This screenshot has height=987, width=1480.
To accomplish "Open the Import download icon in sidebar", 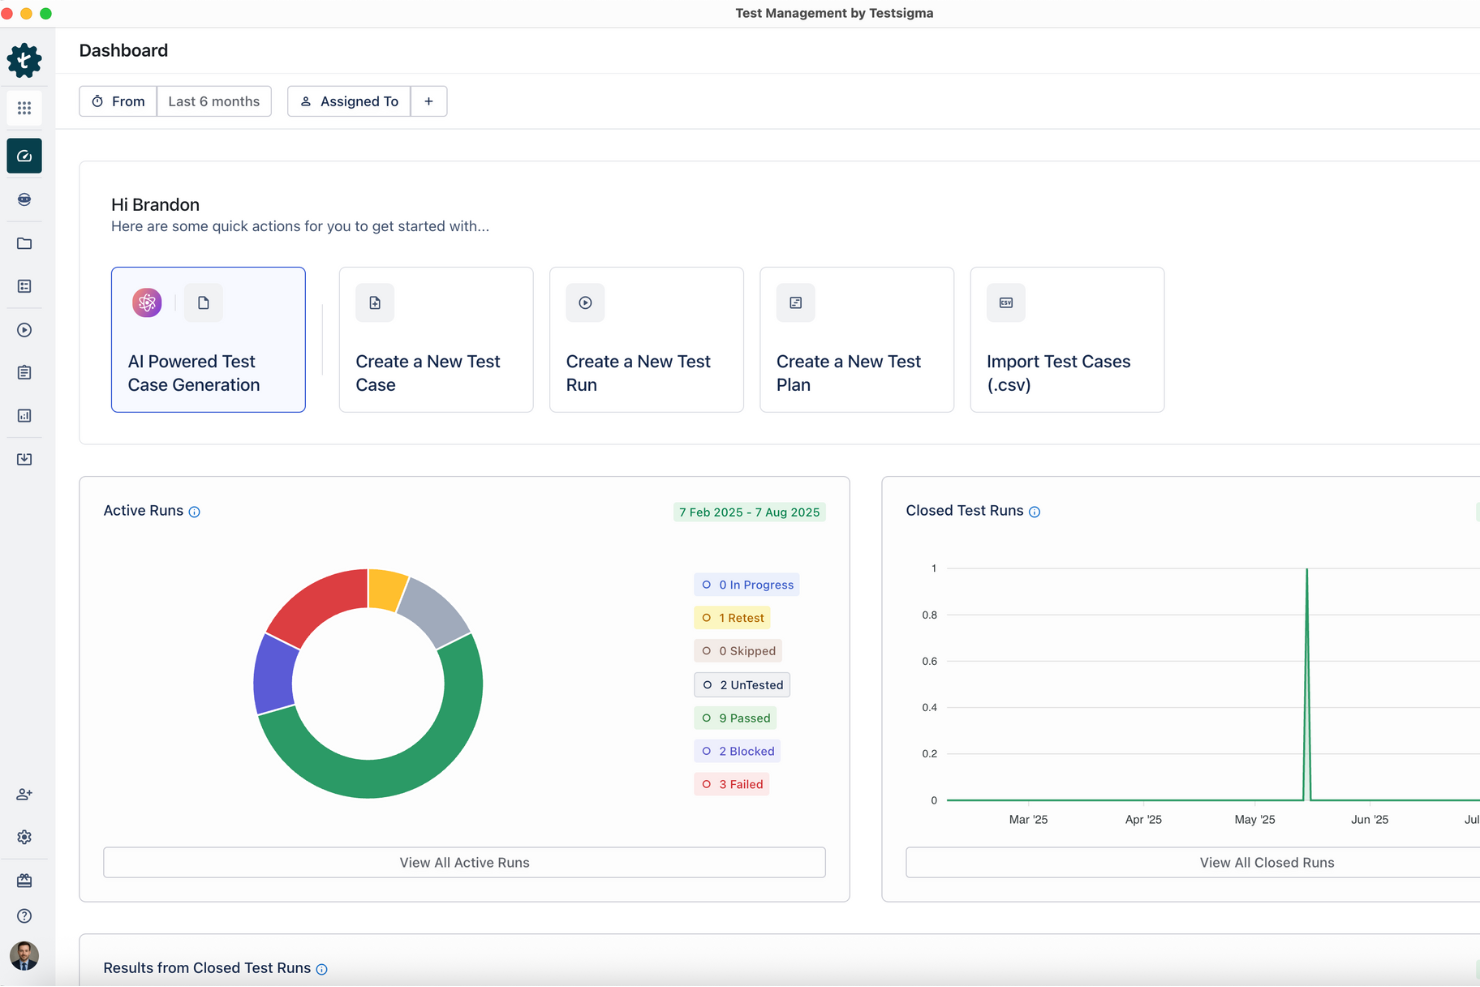I will pos(24,458).
